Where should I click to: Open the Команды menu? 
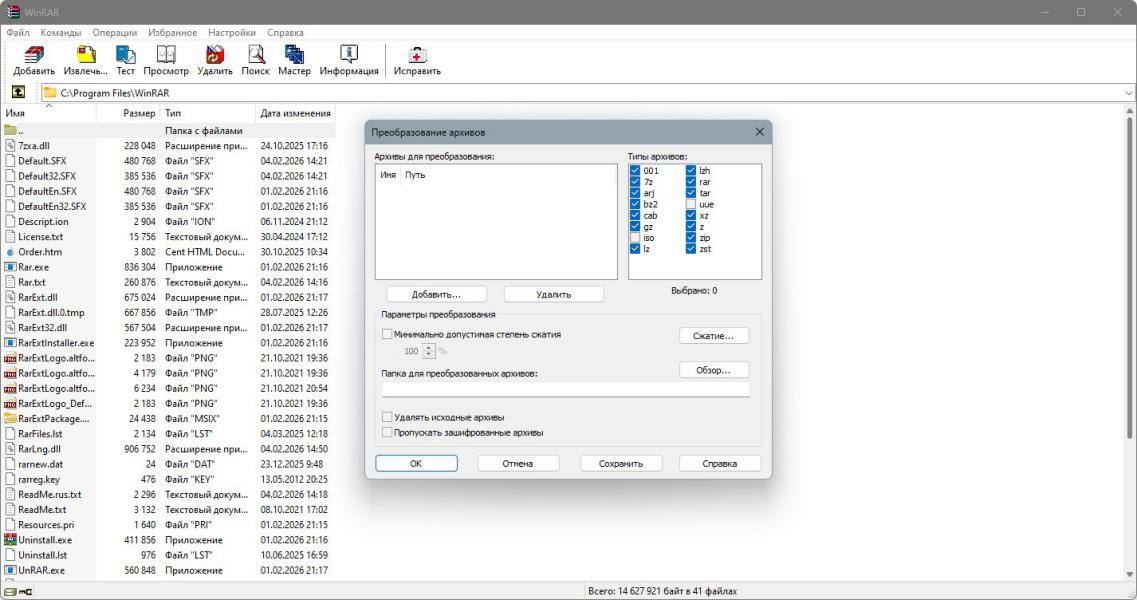coord(63,33)
